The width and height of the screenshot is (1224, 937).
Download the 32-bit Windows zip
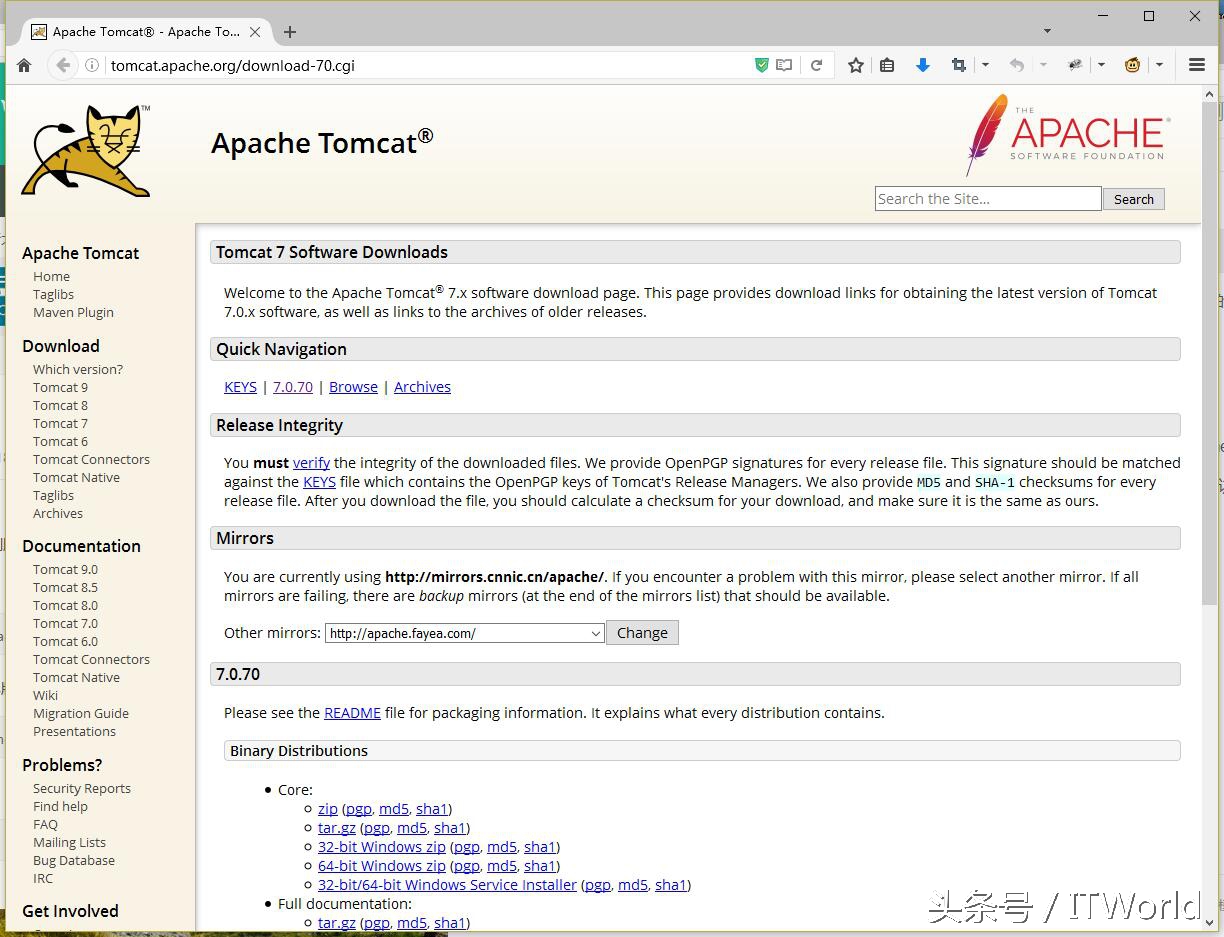click(x=382, y=847)
